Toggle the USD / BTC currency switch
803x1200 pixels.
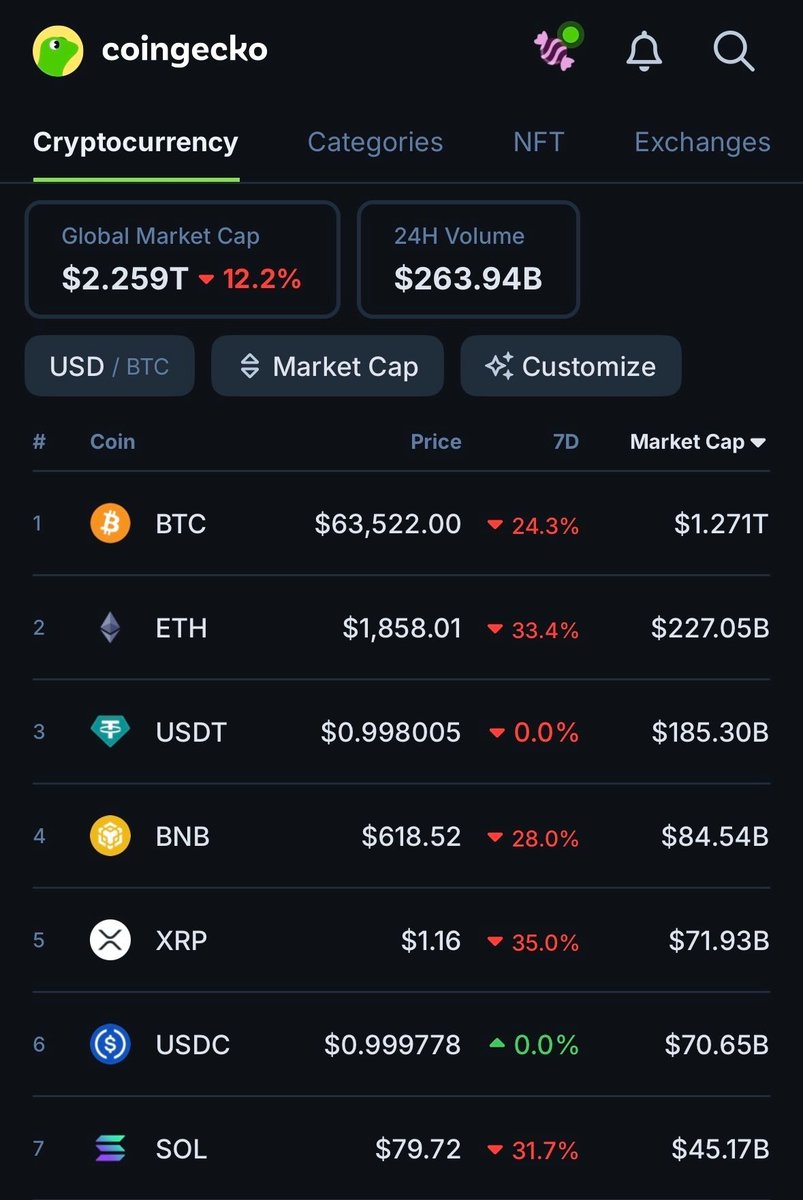pyautogui.click(x=109, y=366)
